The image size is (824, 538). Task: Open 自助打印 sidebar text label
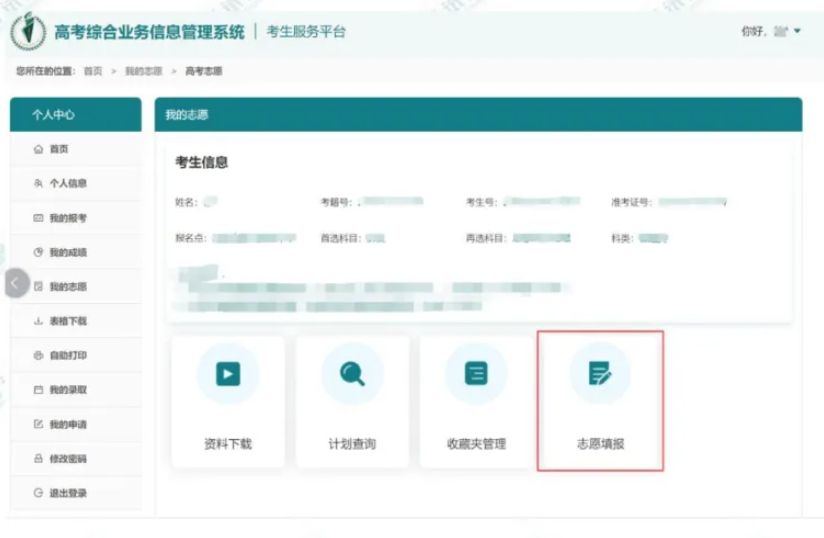click(x=68, y=355)
